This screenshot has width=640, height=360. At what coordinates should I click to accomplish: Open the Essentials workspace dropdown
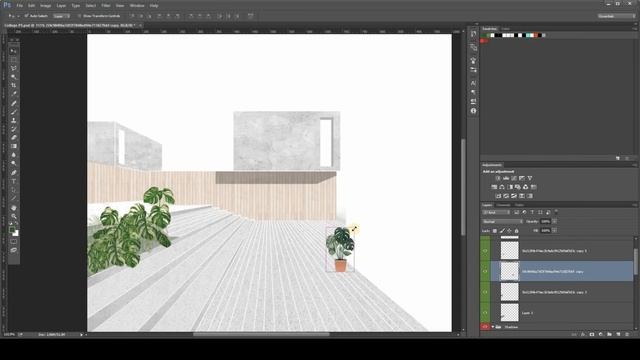[616, 16]
